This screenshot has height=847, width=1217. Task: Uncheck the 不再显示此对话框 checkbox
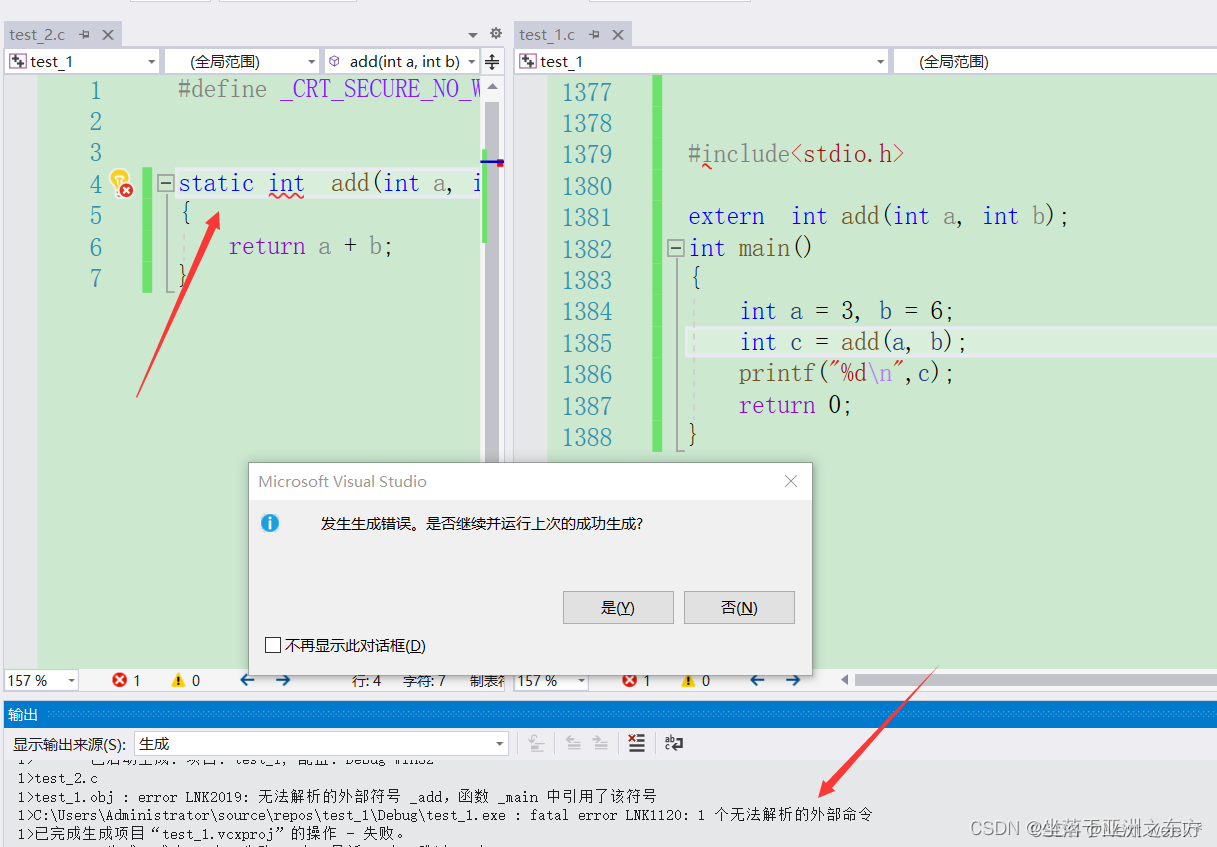click(x=273, y=645)
